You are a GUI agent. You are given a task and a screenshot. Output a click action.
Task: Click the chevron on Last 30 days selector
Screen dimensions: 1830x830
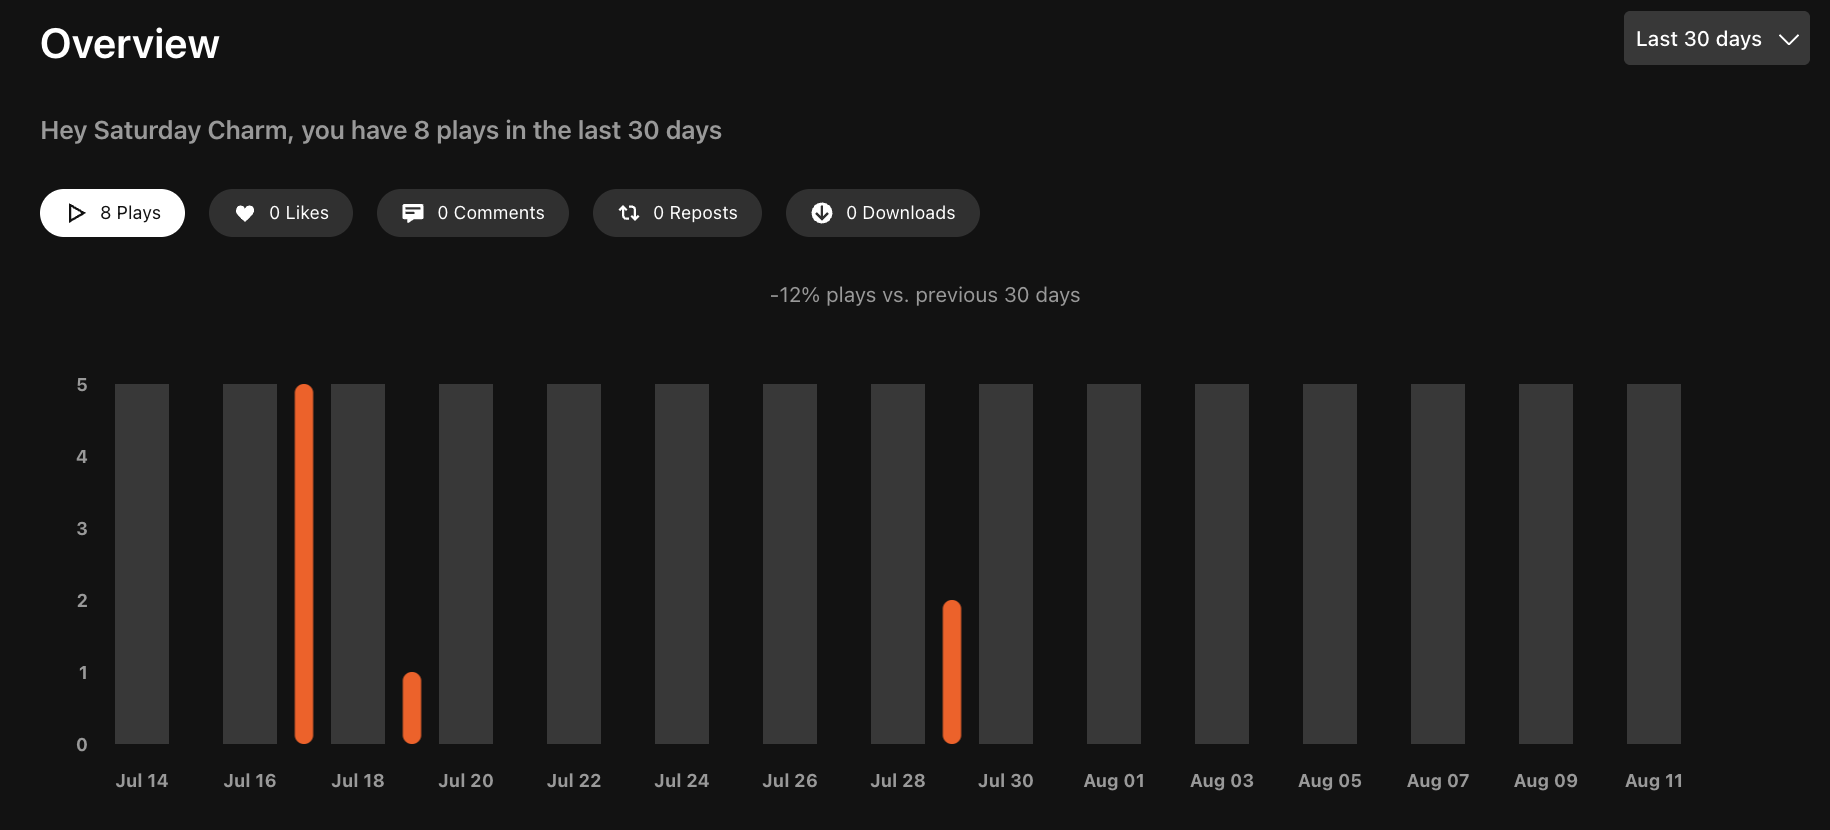coord(1790,38)
